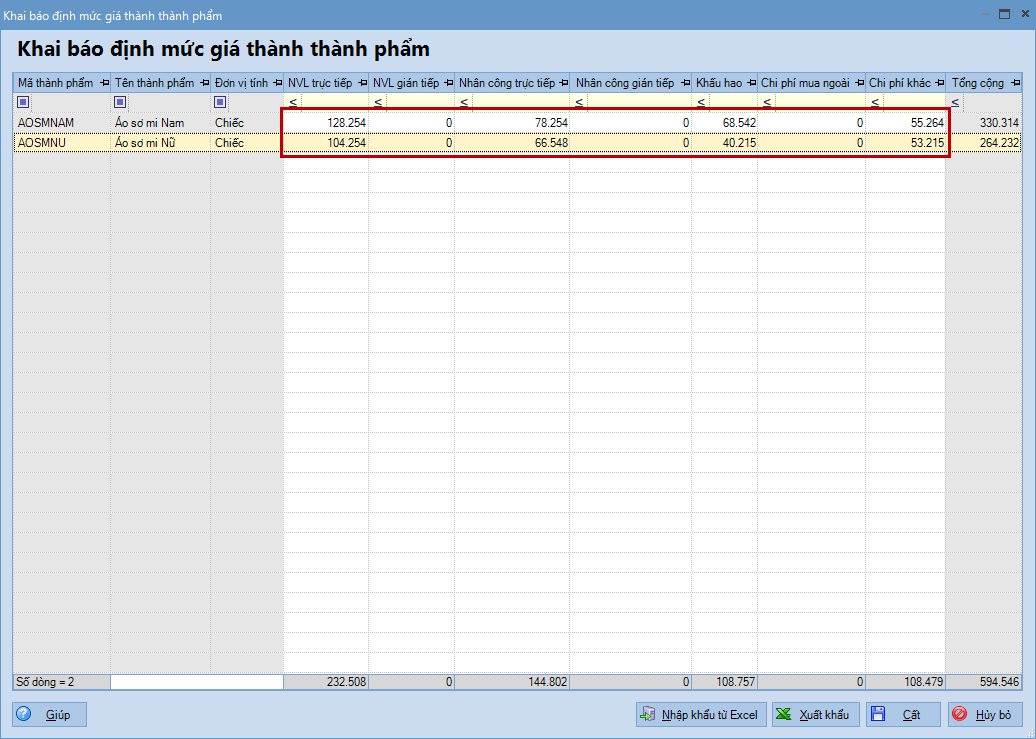Image resolution: width=1036 pixels, height=739 pixels.
Task: Pin the NVL trực tiếp column
Action: (362, 83)
